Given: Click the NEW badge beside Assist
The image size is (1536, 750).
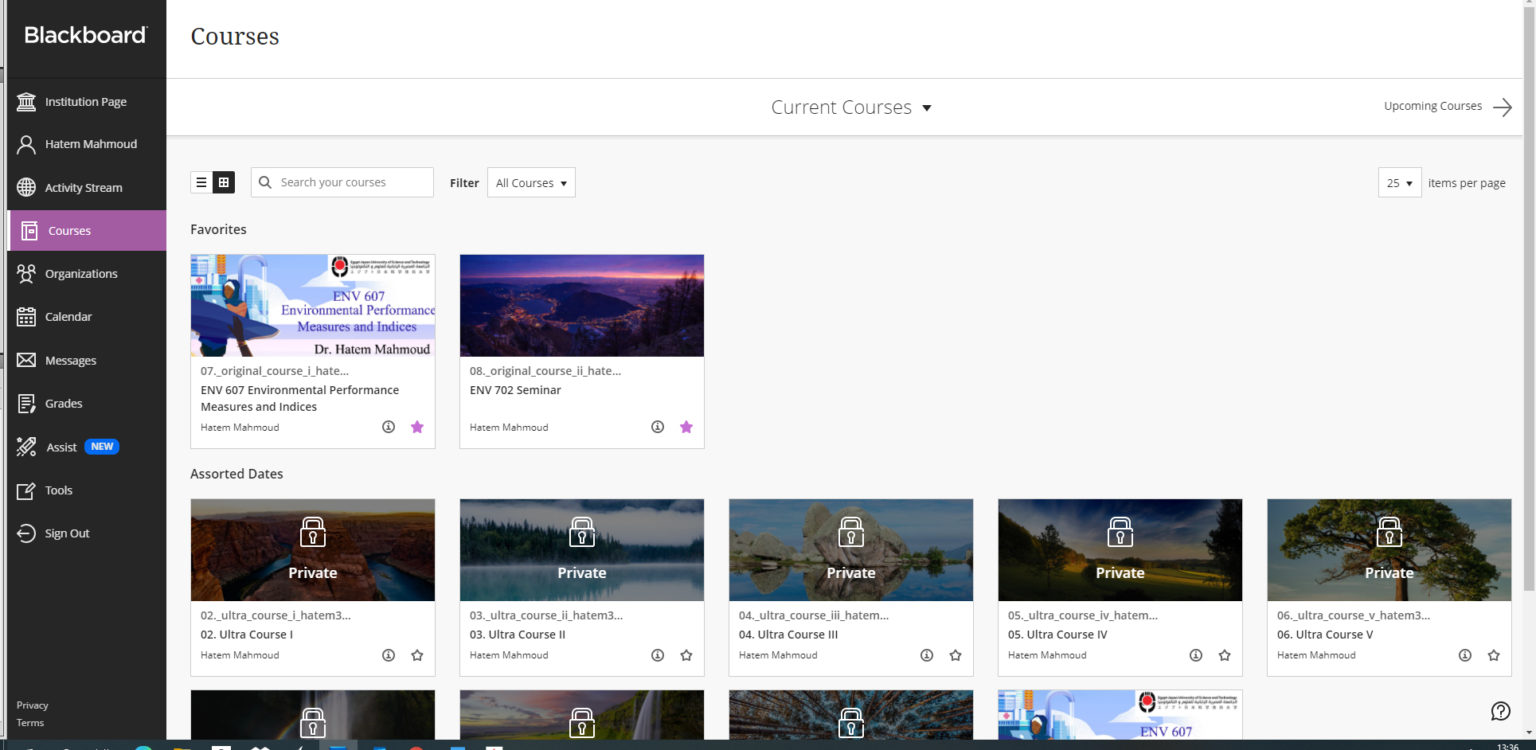Looking at the screenshot, I should coord(102,447).
